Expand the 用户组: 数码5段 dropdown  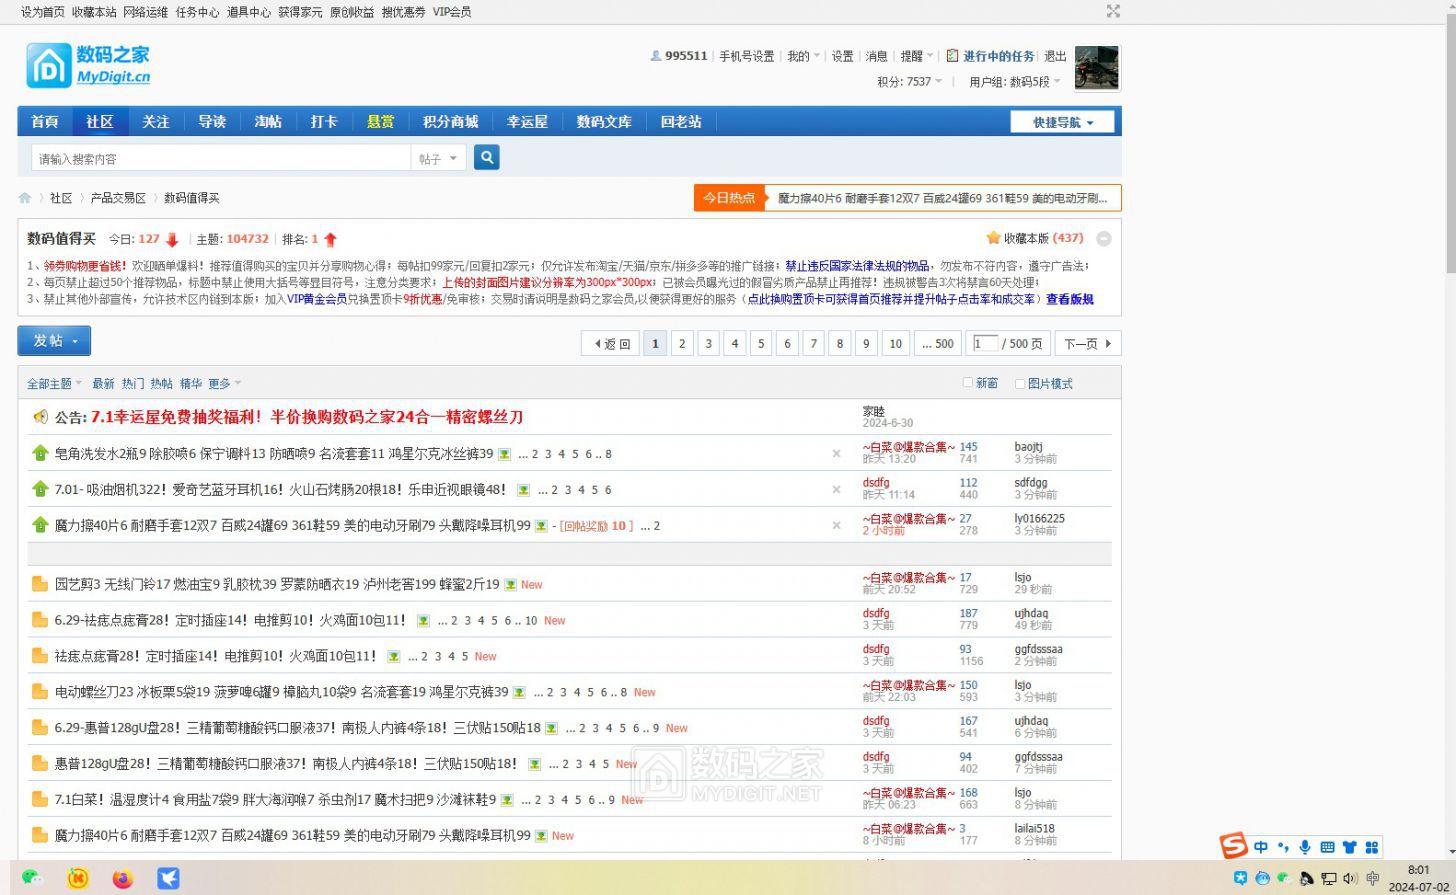(1014, 82)
